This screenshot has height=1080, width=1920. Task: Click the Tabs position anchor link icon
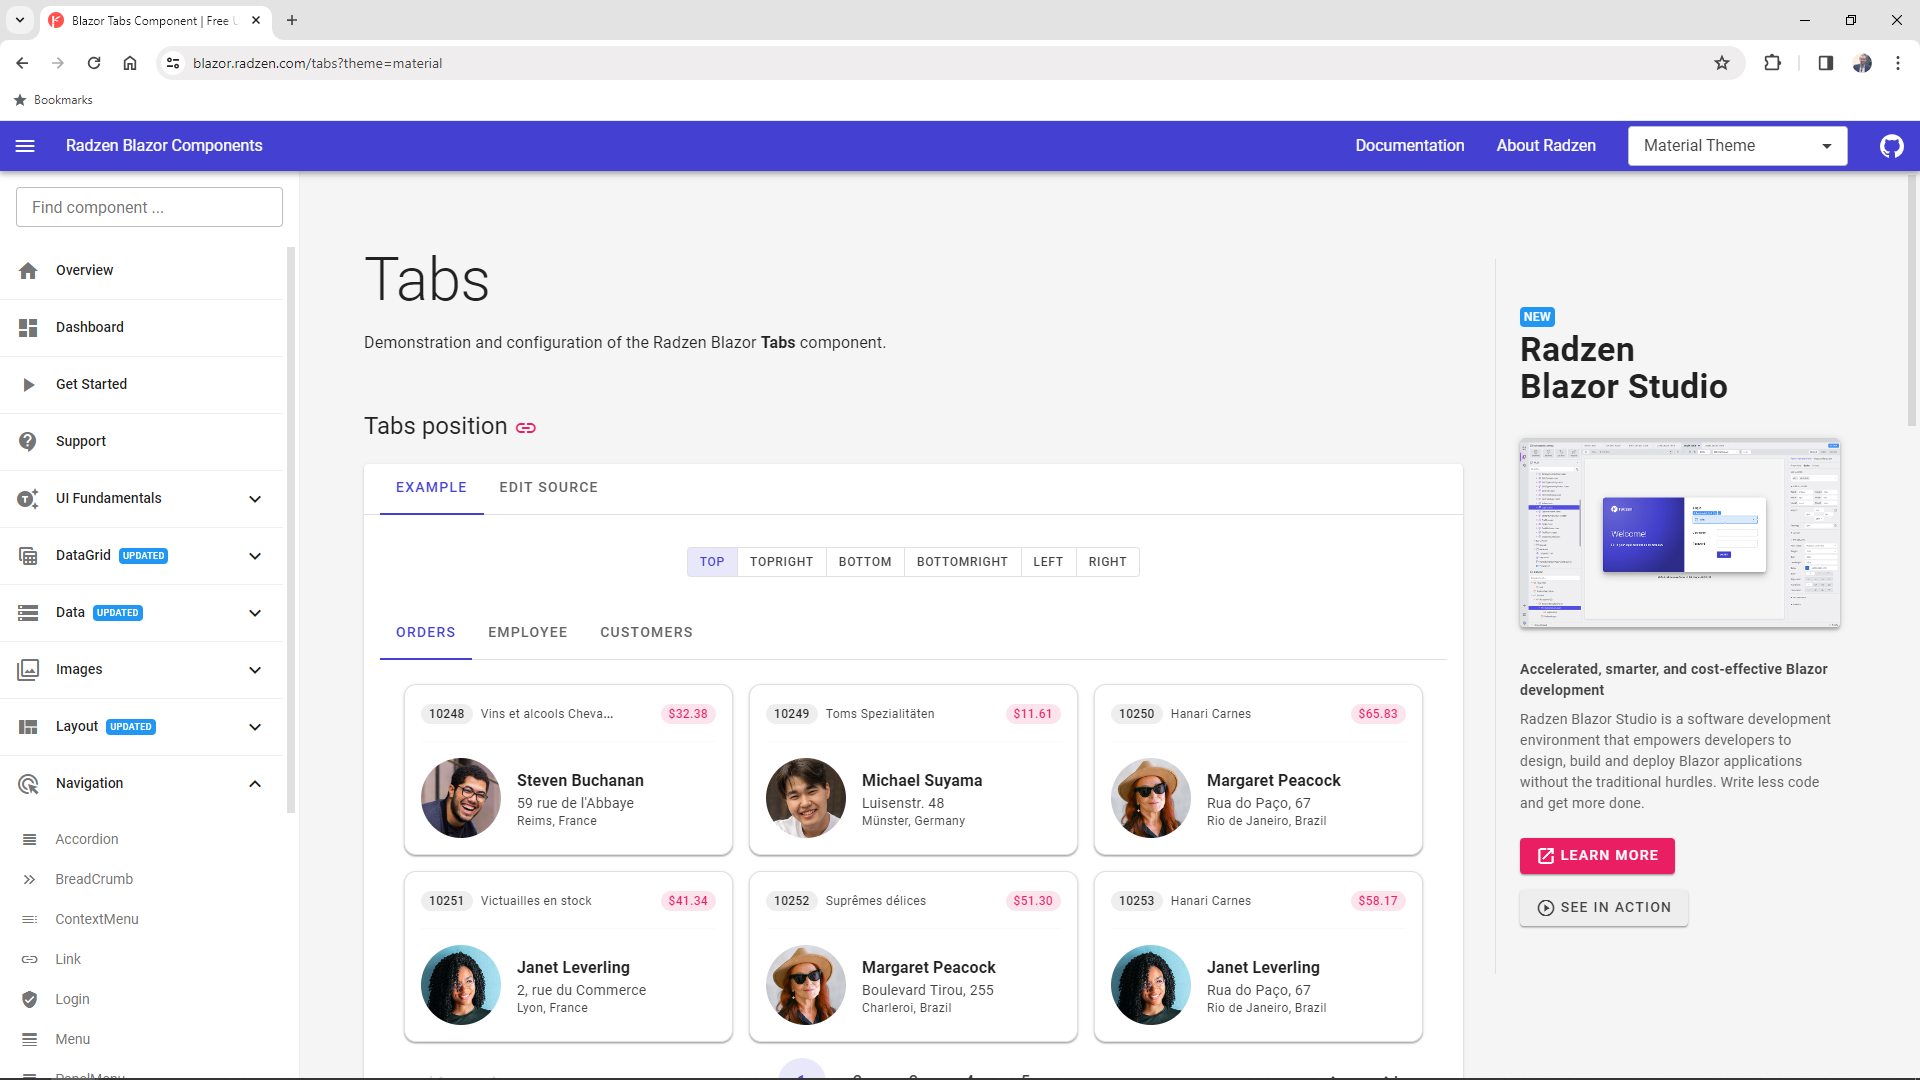pos(525,427)
